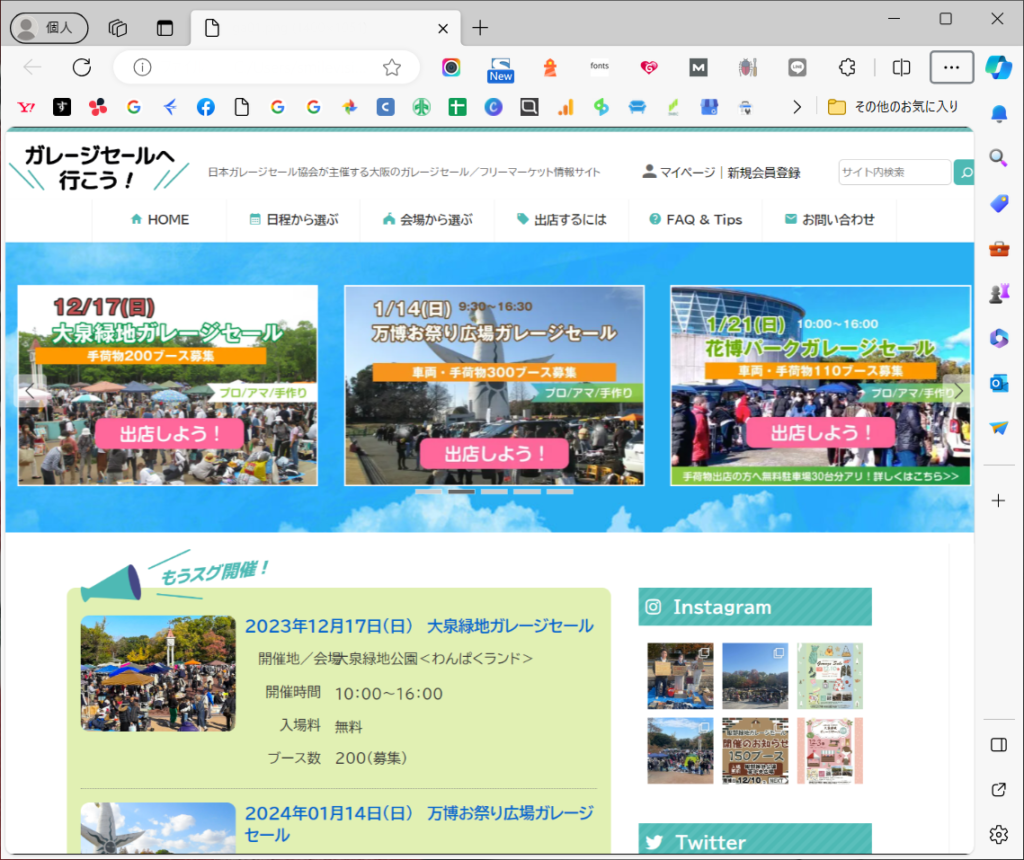Open sidebar settings gear
This screenshot has width=1024, height=860.
point(999,835)
